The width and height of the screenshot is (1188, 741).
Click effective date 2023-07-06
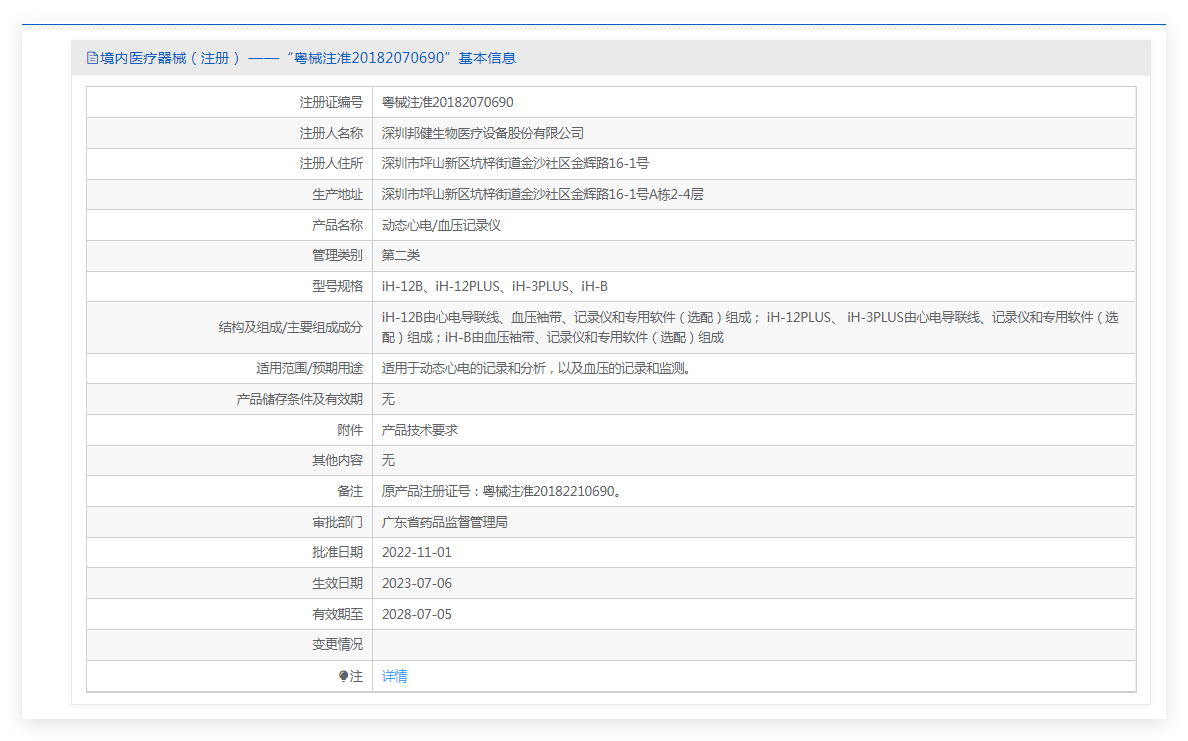[x=417, y=584]
